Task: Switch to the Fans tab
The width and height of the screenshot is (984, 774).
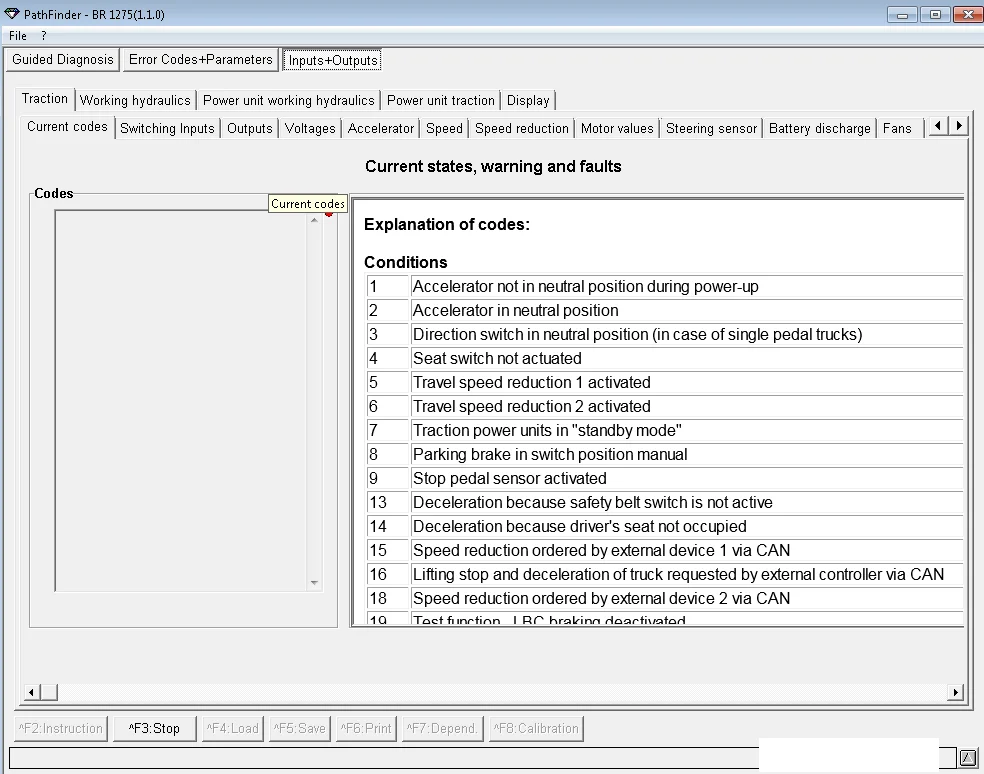Action: click(897, 127)
